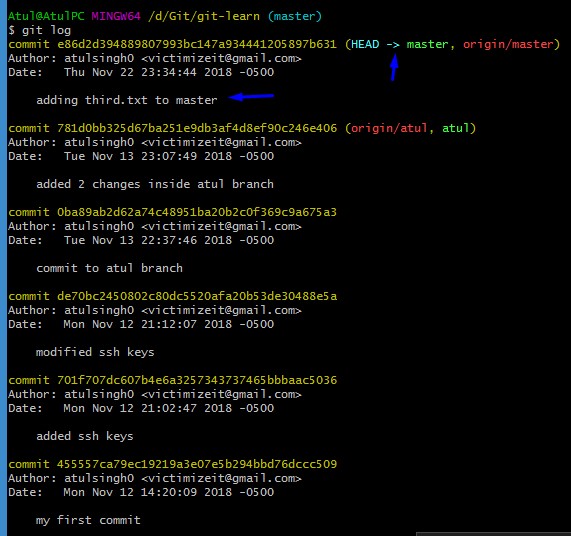Click the 'my first commit' message
Viewport: 571px width, 536px height.
tap(88, 520)
